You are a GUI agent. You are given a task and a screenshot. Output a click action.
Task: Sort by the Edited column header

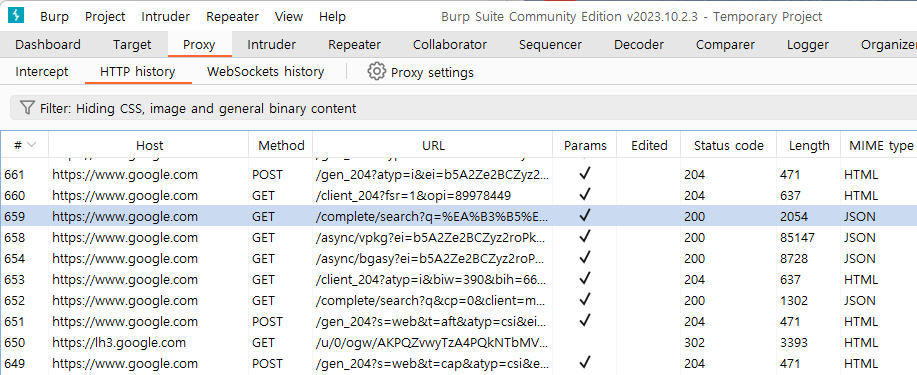click(649, 145)
